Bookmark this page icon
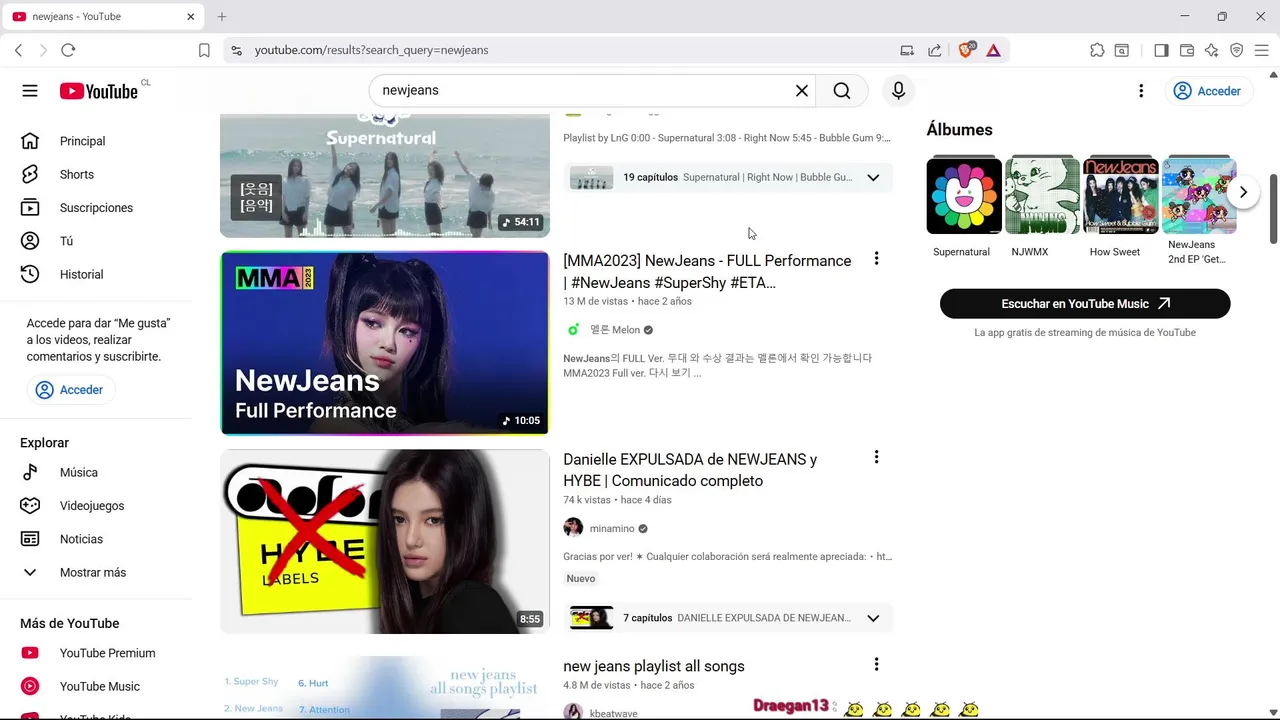Viewport: 1280px width, 720px height. [204, 50]
